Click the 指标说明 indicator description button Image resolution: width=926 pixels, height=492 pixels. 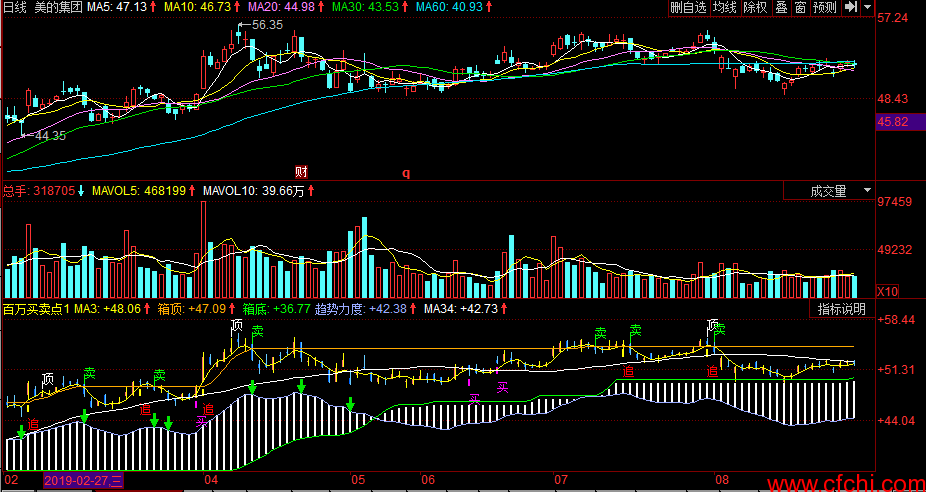842,309
